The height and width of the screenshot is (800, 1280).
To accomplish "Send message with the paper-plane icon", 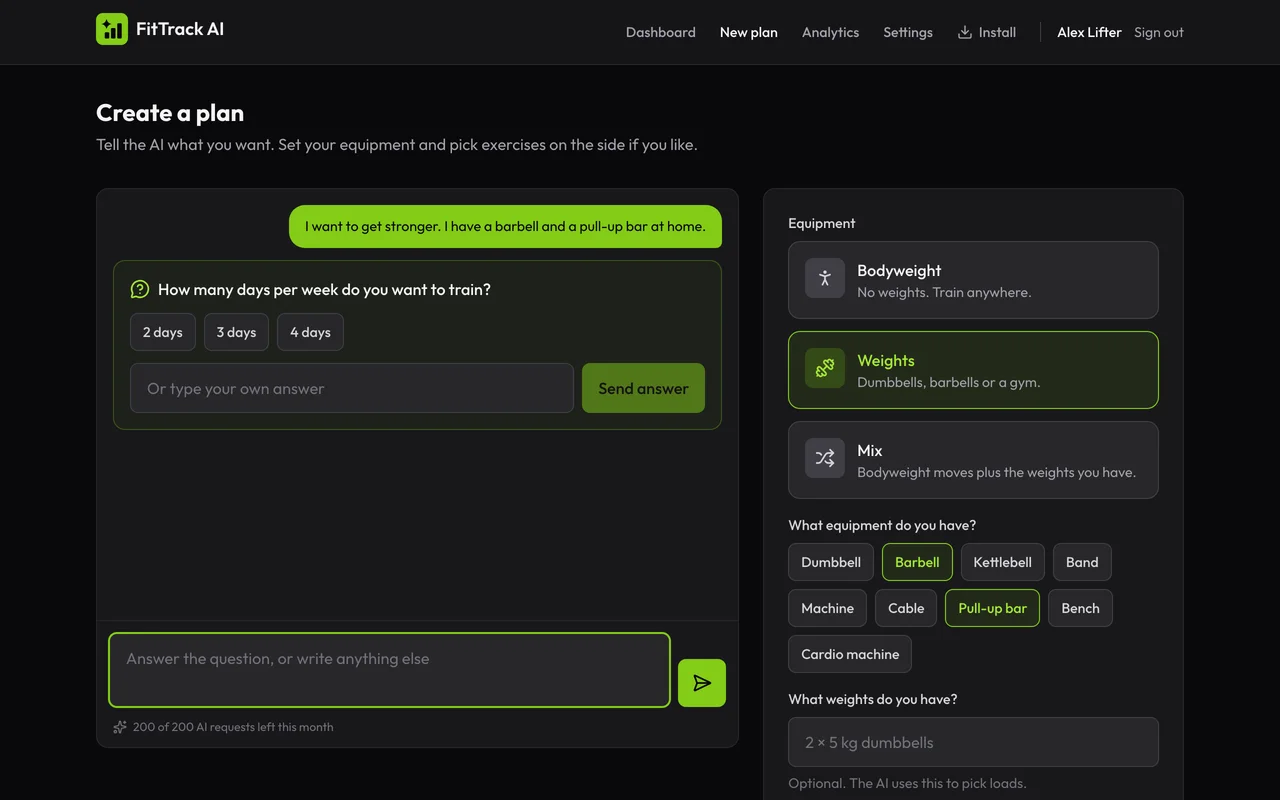I will [702, 683].
